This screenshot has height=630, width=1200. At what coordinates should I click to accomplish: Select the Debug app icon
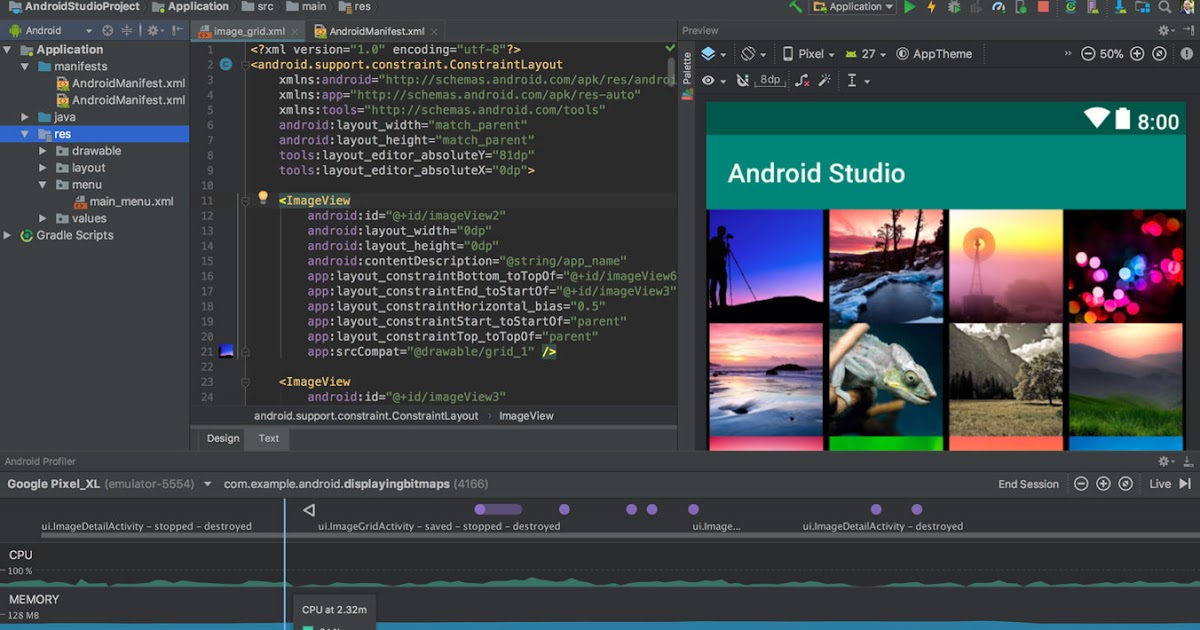953,9
